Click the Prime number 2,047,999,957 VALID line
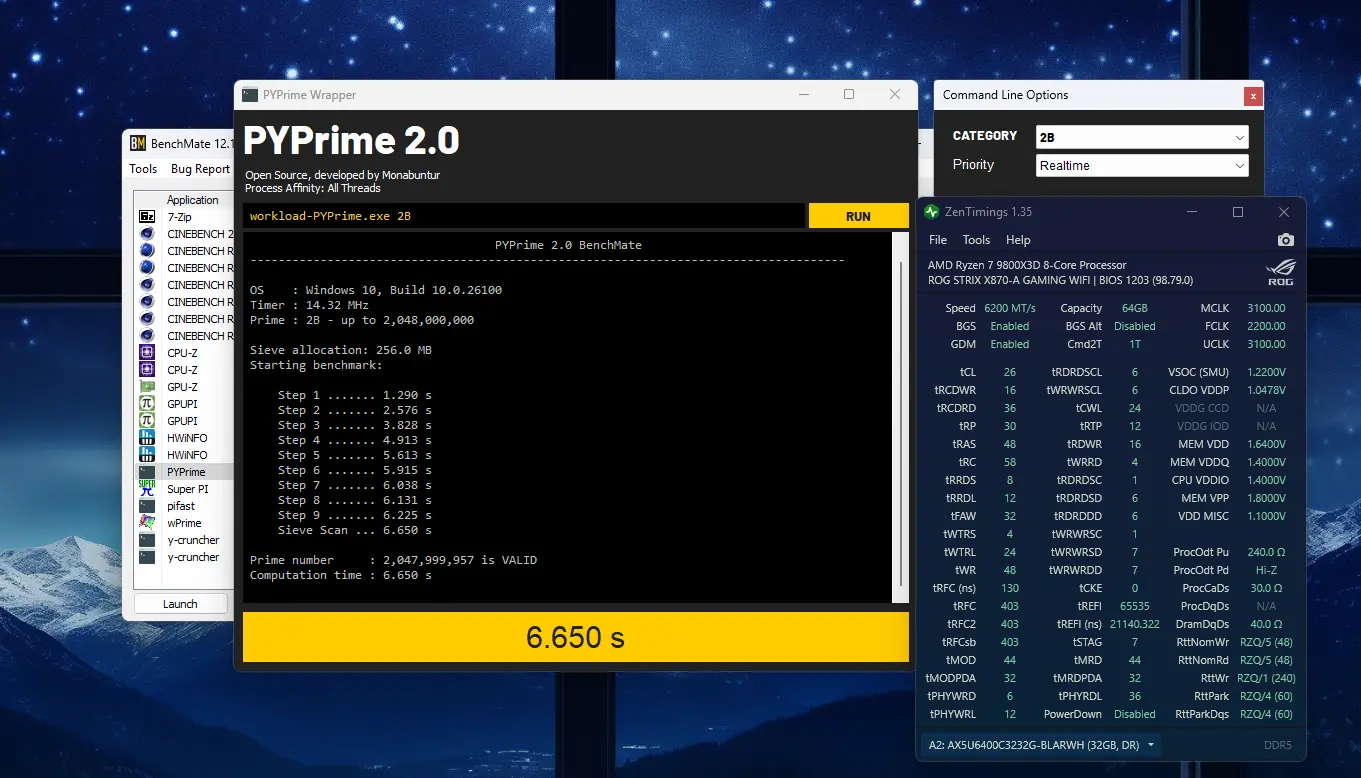1361x778 pixels. 393,560
